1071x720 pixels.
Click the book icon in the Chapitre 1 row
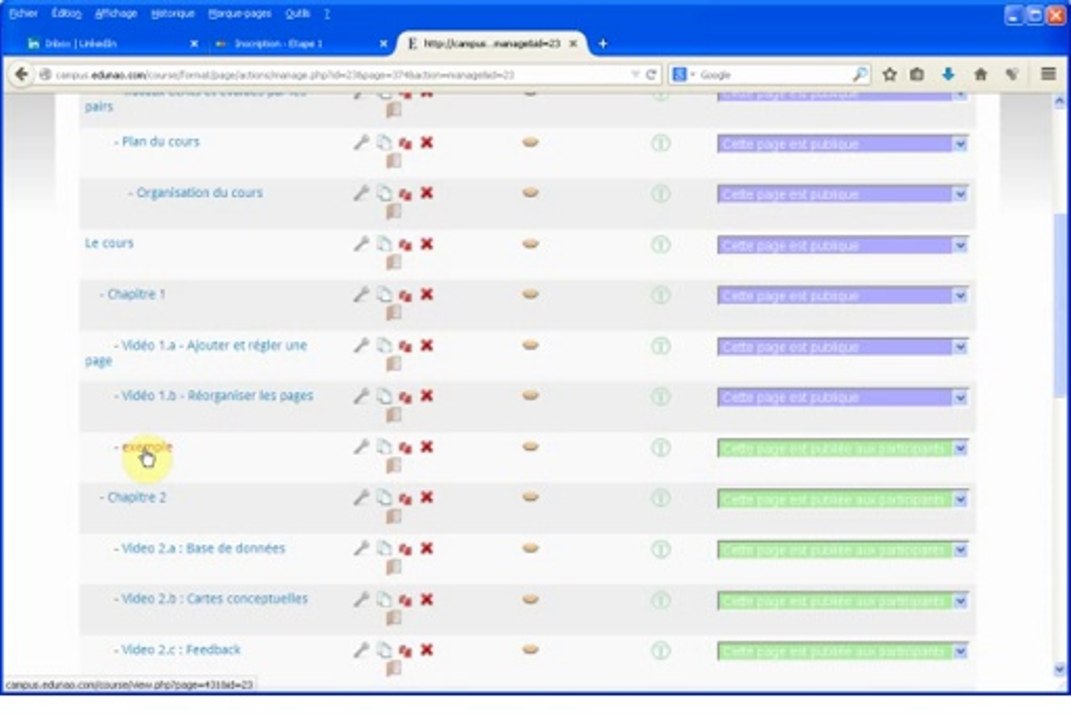(x=393, y=313)
